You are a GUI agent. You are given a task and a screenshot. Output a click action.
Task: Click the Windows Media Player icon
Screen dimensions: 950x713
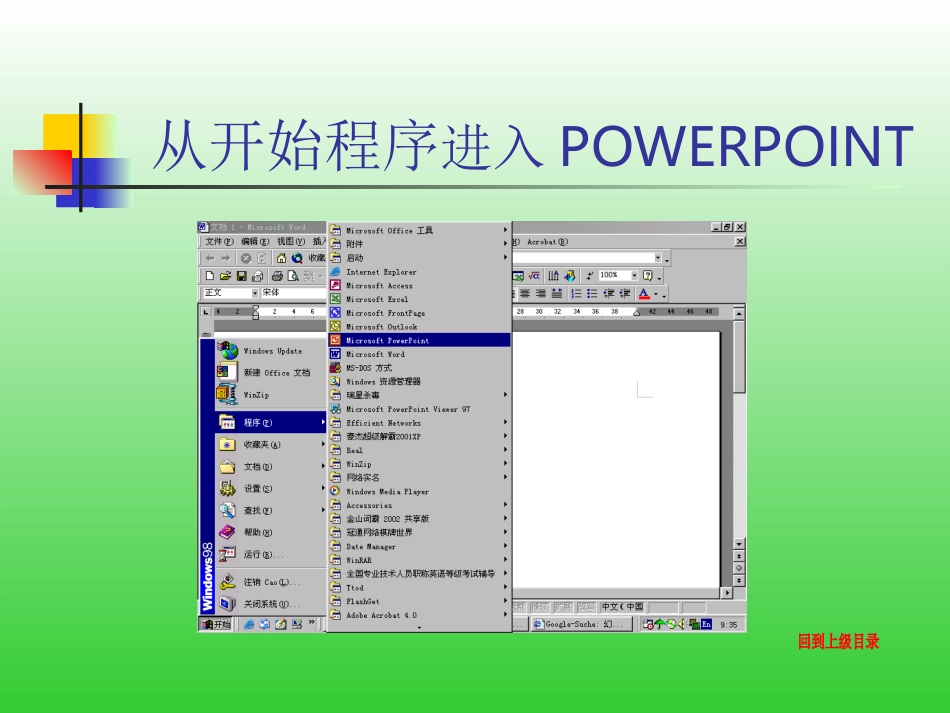(335, 491)
